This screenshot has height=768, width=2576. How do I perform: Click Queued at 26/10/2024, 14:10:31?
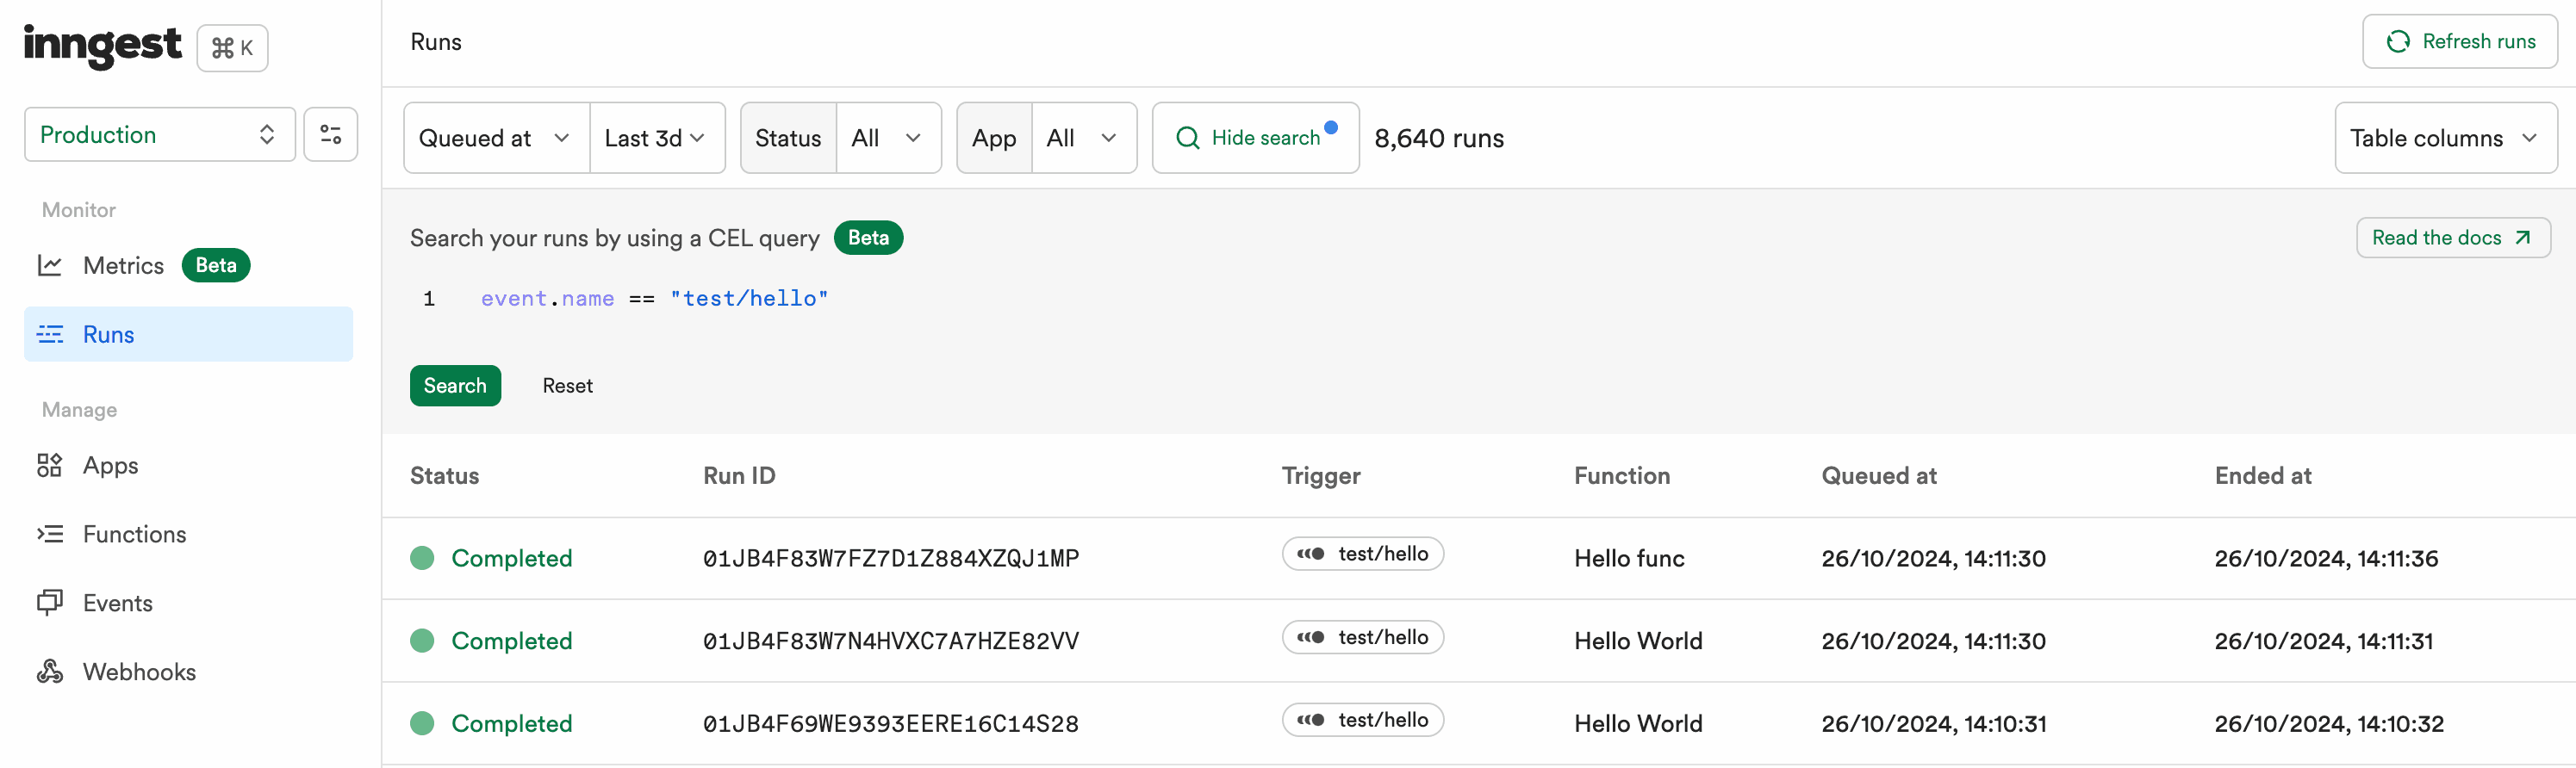coord(1934,724)
